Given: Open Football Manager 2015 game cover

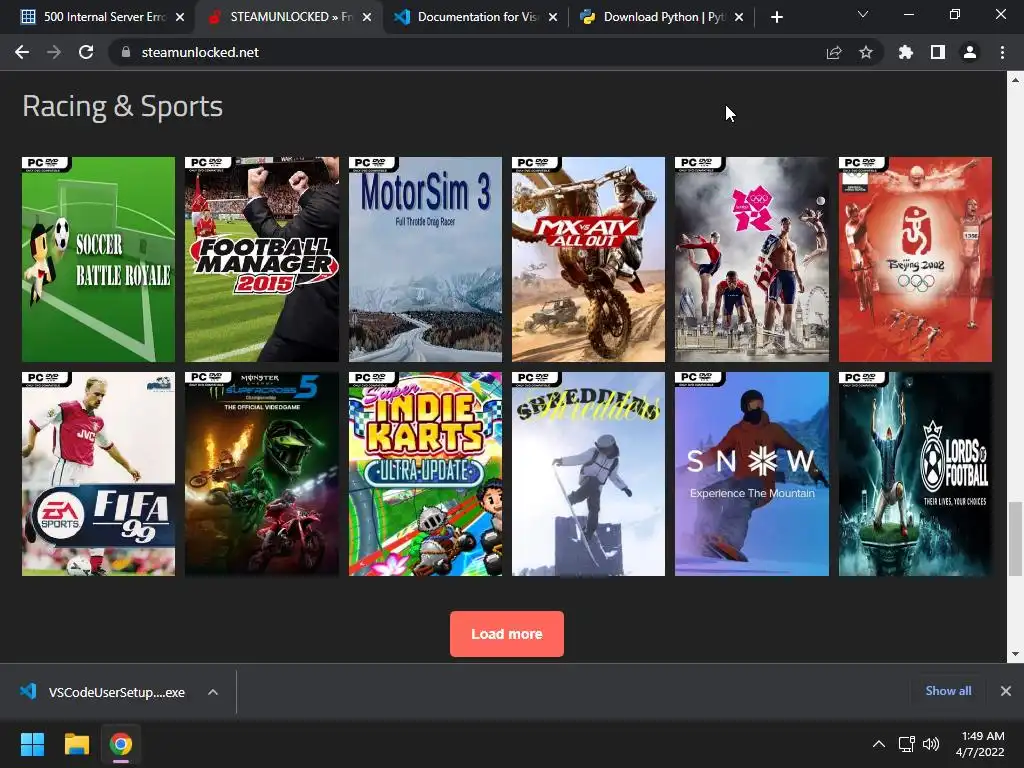Looking at the screenshot, I should coord(262,259).
